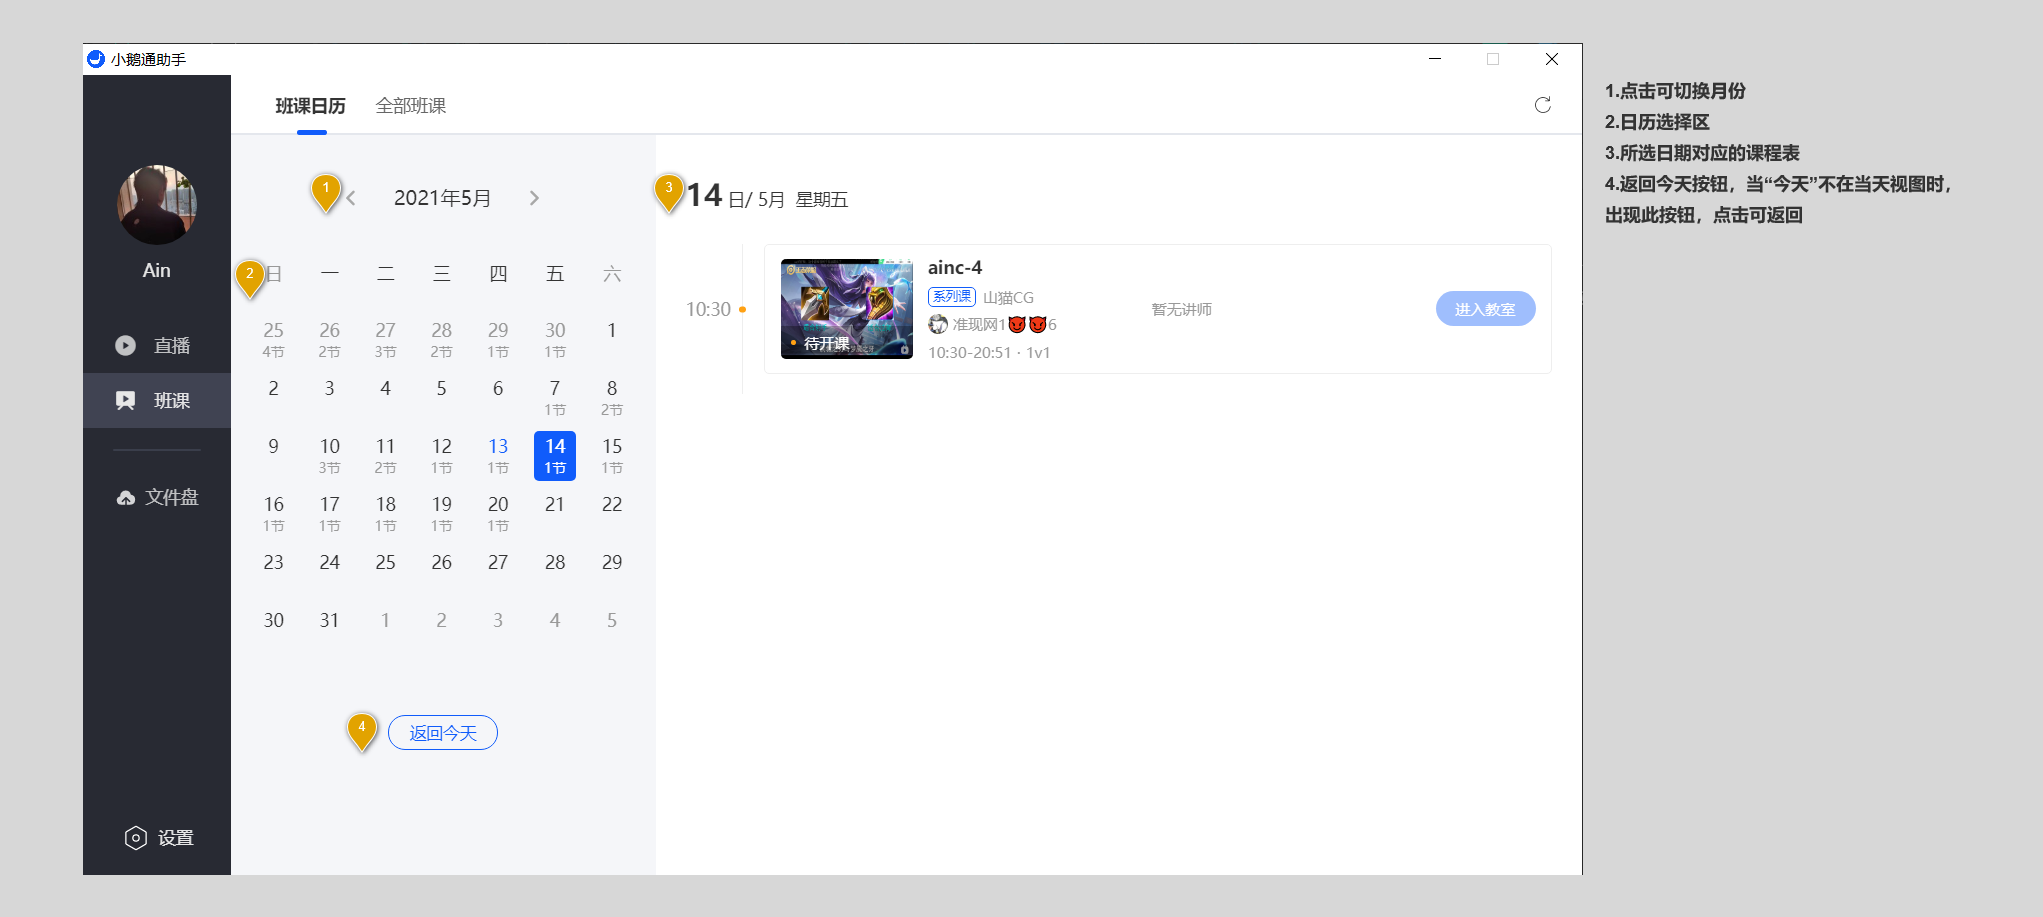Select the 班课日历 tab
Image resolution: width=2043 pixels, height=917 pixels.
311,106
